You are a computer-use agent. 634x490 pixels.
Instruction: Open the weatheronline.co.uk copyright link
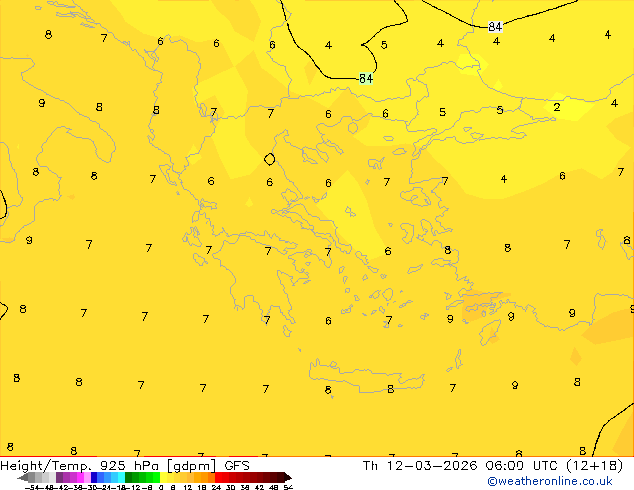coord(550,481)
